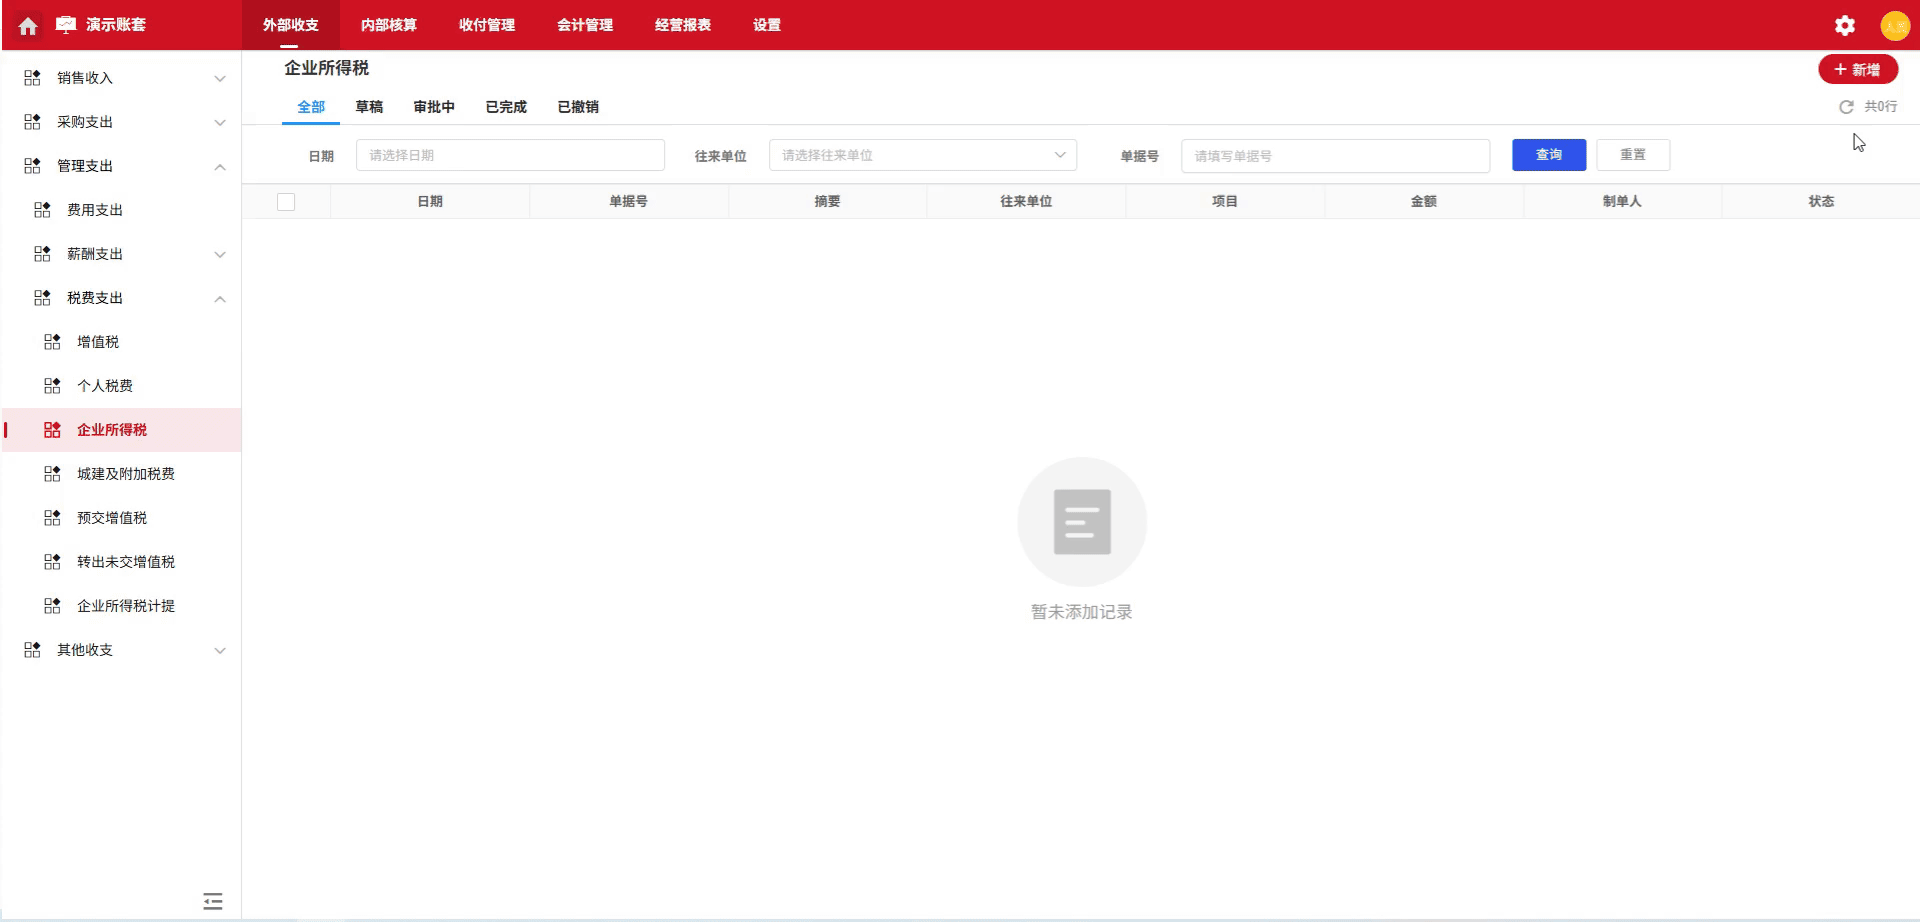This screenshot has height=922, width=1920.
Task: Switch to the 草稿 tab
Action: (x=369, y=106)
